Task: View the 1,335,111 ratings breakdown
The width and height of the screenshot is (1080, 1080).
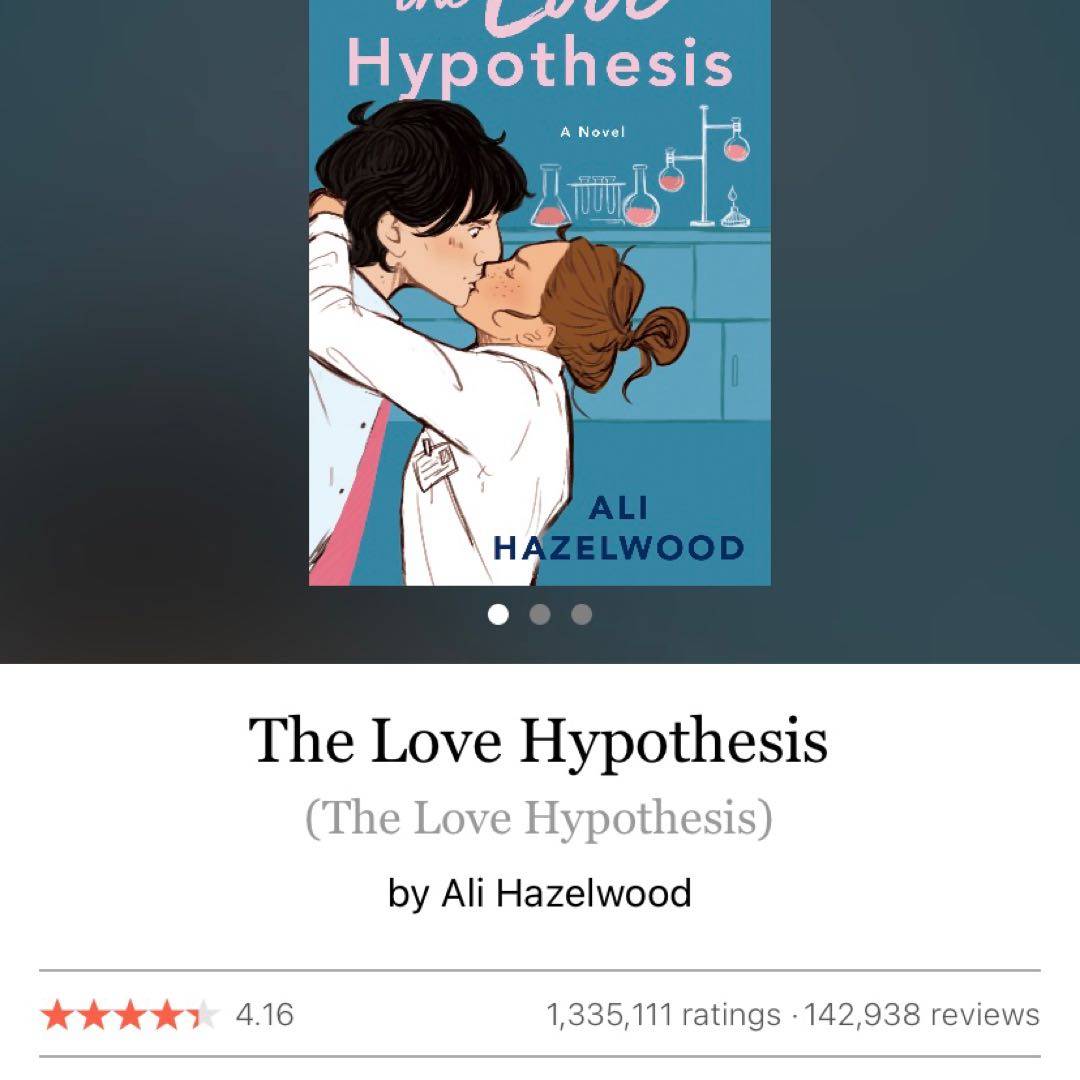Action: pos(663,1015)
